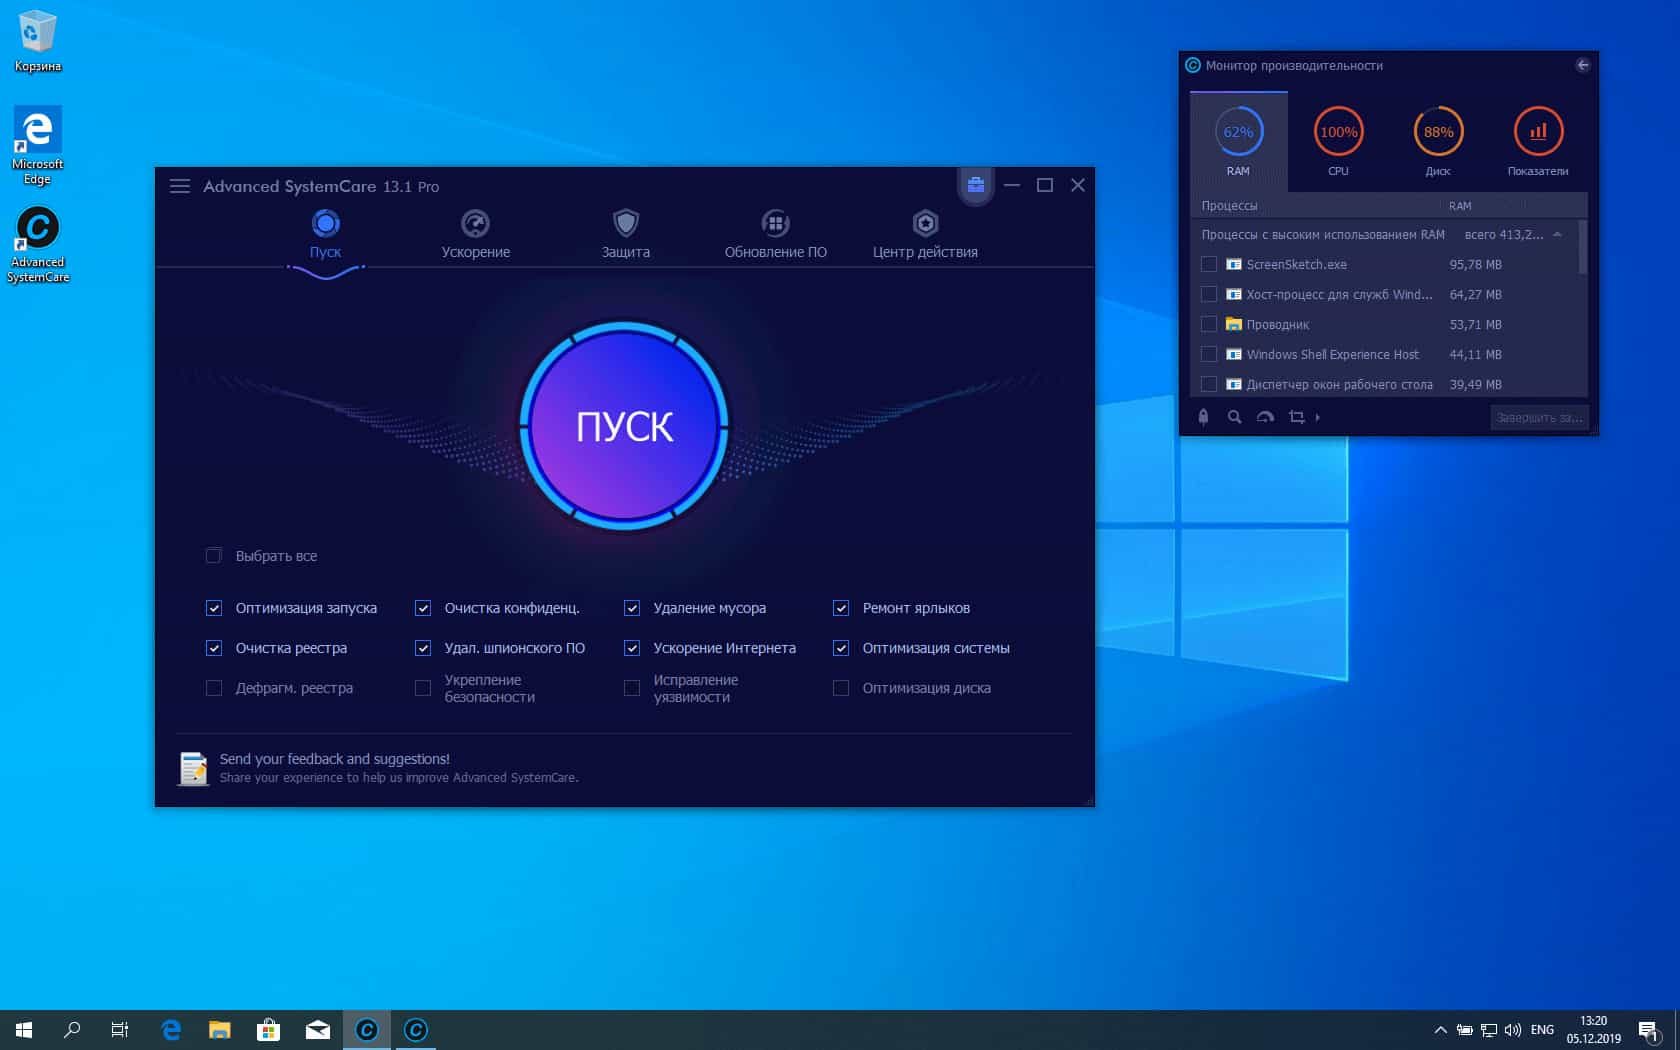Click the Защита shield icon
Image resolution: width=1680 pixels, height=1050 pixels.
[626, 223]
